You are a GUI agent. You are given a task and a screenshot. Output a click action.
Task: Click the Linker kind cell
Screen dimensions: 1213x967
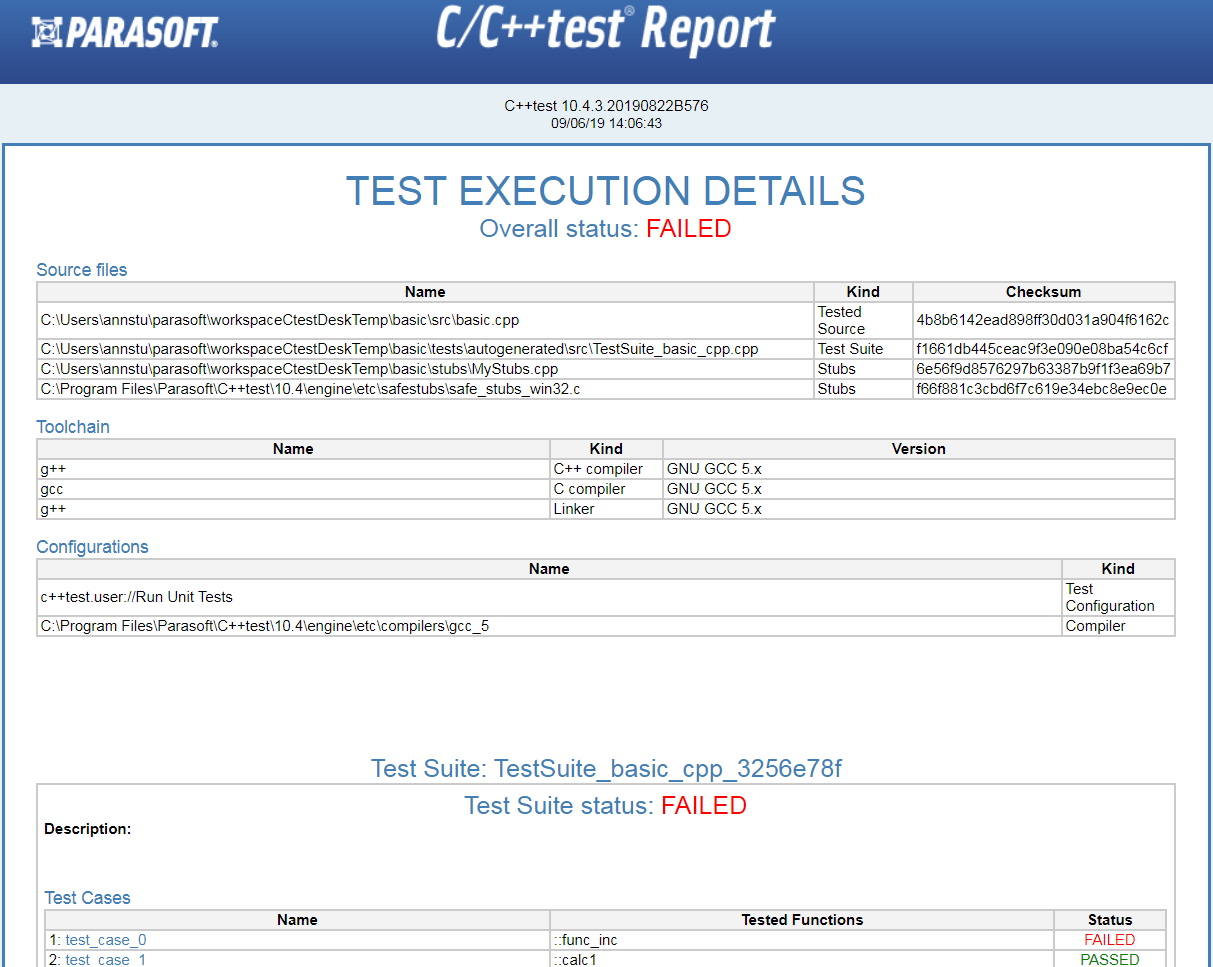point(606,509)
